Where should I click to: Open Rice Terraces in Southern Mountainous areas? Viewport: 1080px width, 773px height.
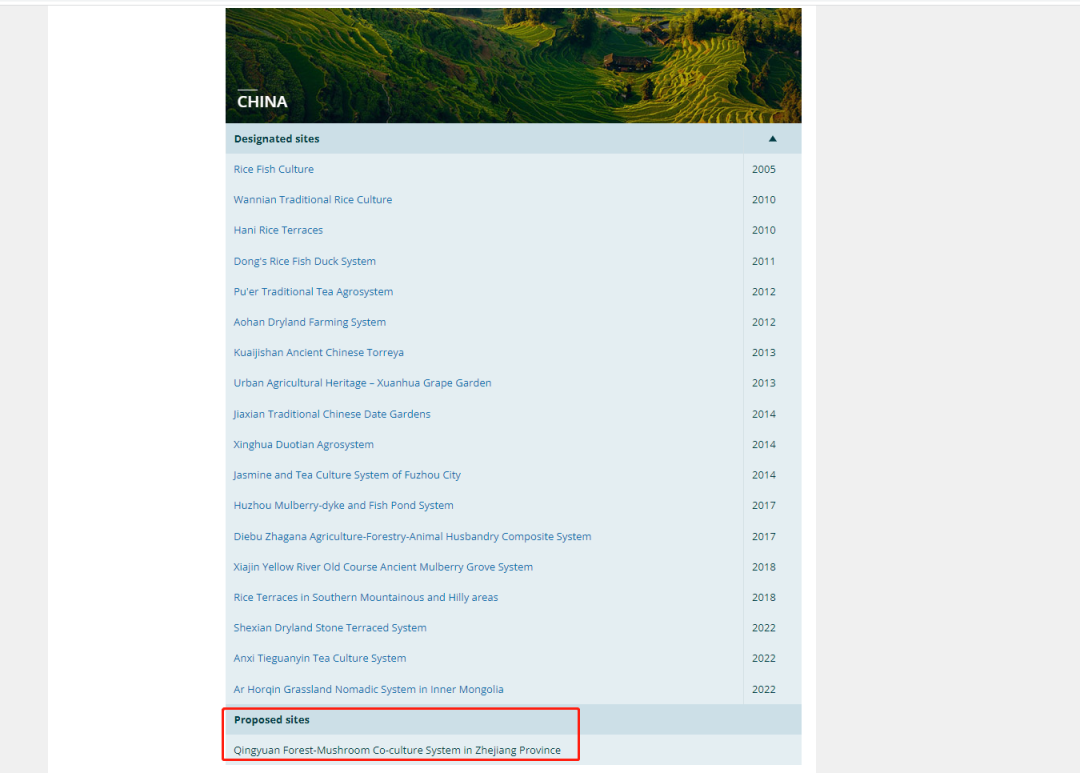[365, 597]
